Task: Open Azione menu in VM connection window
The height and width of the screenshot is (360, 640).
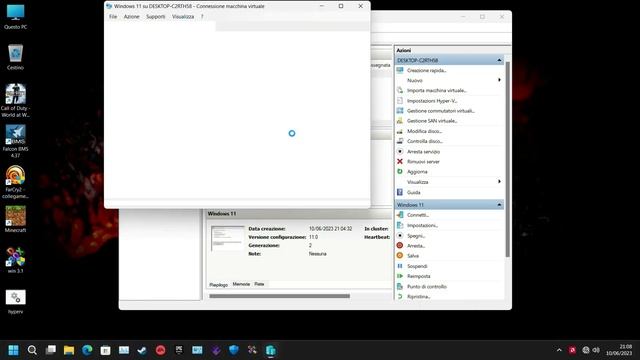Action: (131, 17)
